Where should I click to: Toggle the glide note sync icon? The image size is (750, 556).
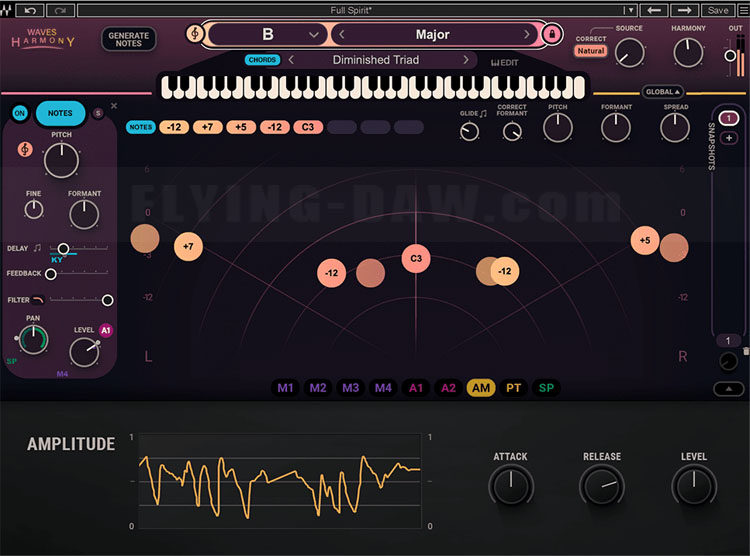coord(483,113)
